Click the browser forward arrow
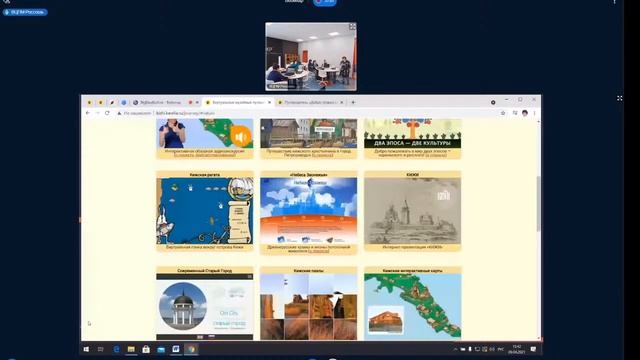This screenshot has height=360, width=640. click(x=97, y=113)
